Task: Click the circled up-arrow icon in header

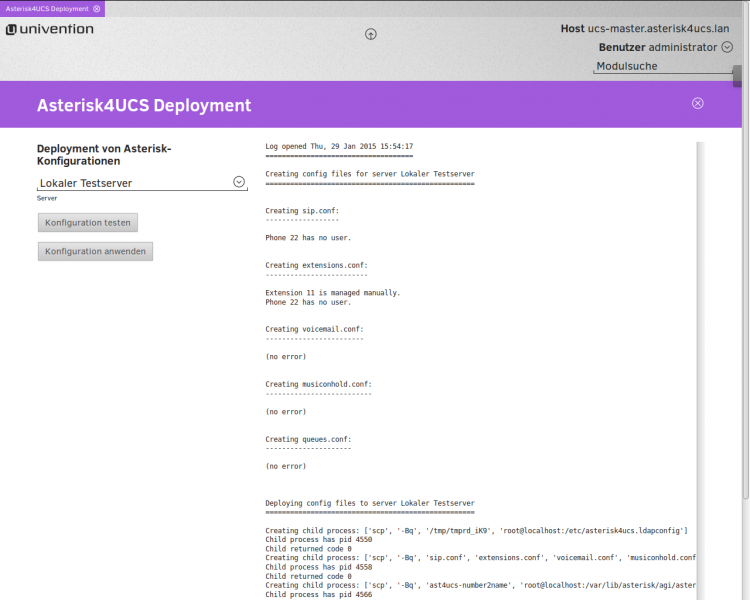Action: click(371, 34)
